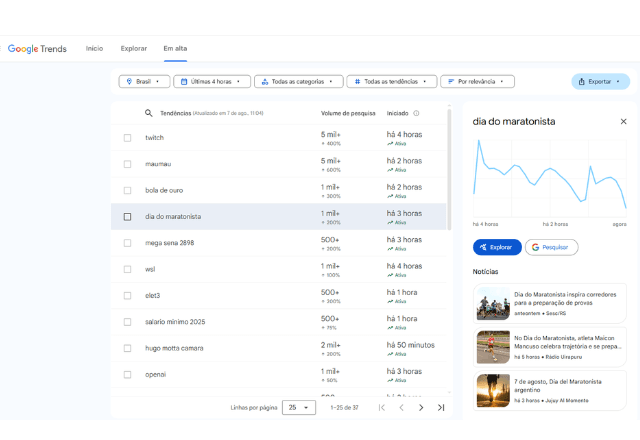Open the Maicon Mancuso news article

(549, 347)
